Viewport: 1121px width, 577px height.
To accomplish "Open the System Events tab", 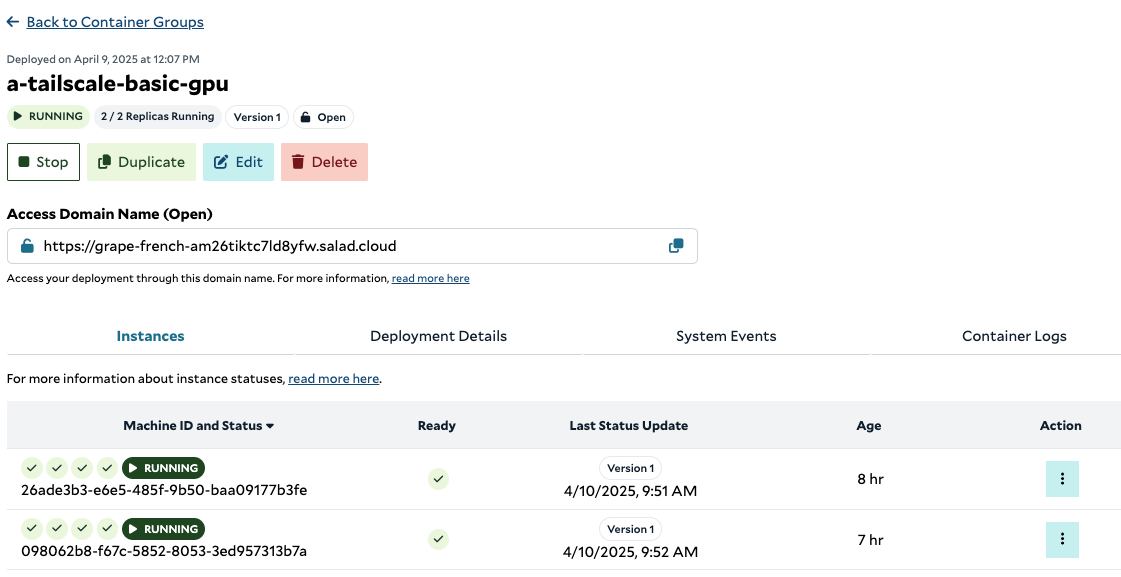I will [x=726, y=336].
